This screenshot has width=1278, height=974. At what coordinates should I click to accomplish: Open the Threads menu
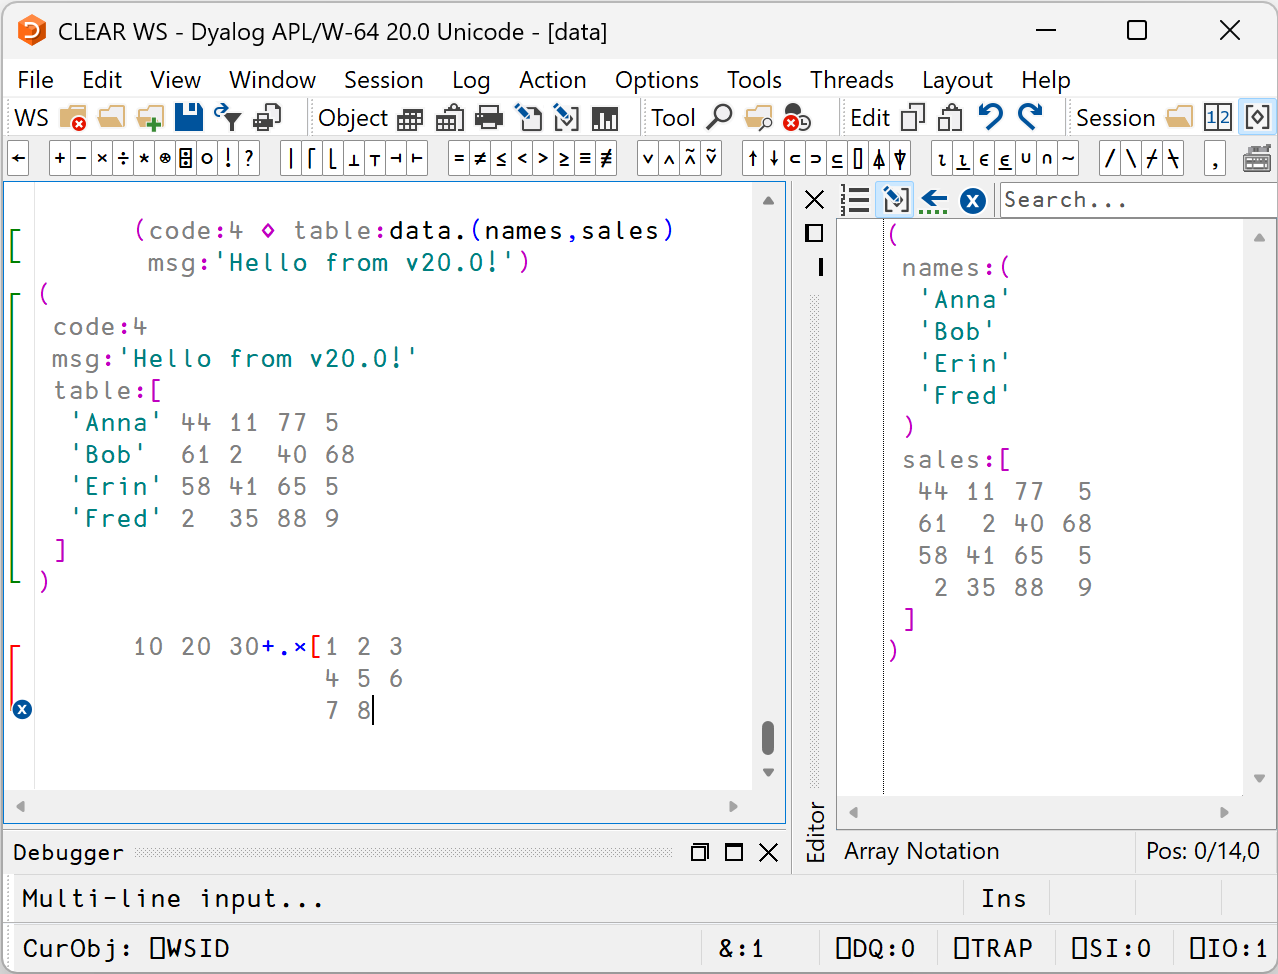(x=851, y=80)
